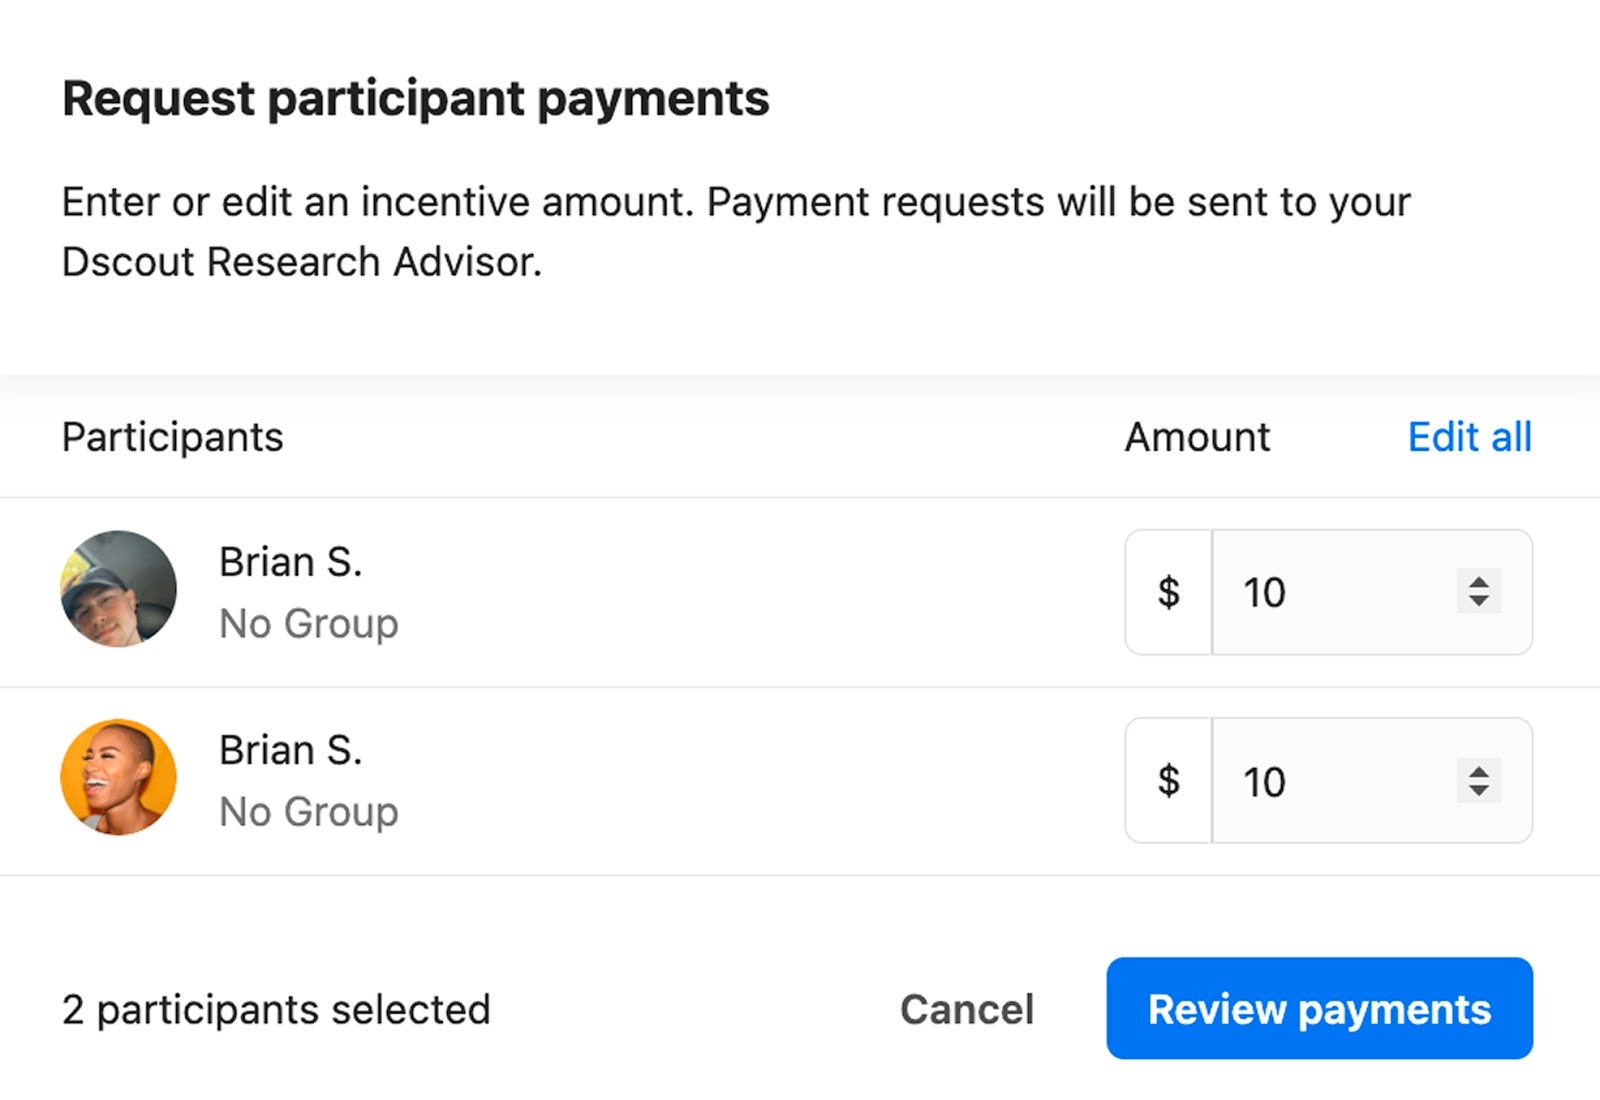1600x1100 pixels.
Task: Increase the amount for the first participant
Action: coord(1479,580)
